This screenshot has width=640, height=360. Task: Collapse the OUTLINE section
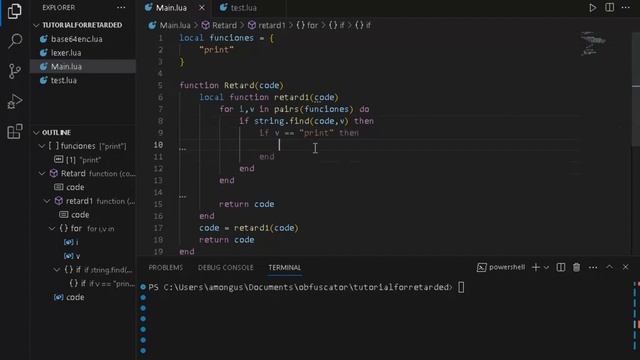tap(36, 133)
